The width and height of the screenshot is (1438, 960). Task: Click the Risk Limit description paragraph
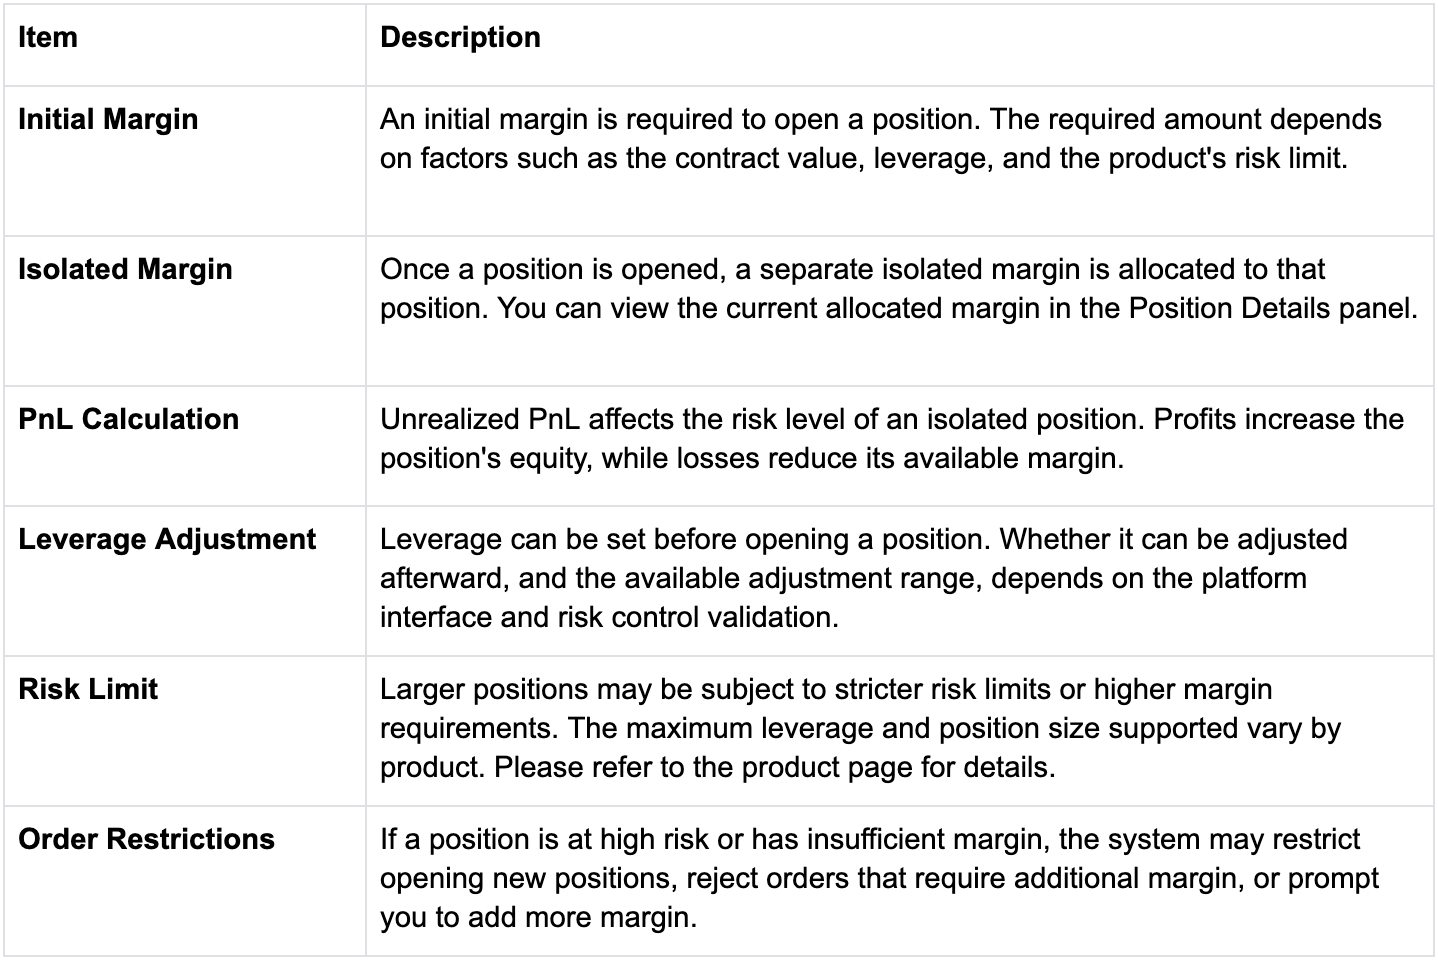pos(860,728)
